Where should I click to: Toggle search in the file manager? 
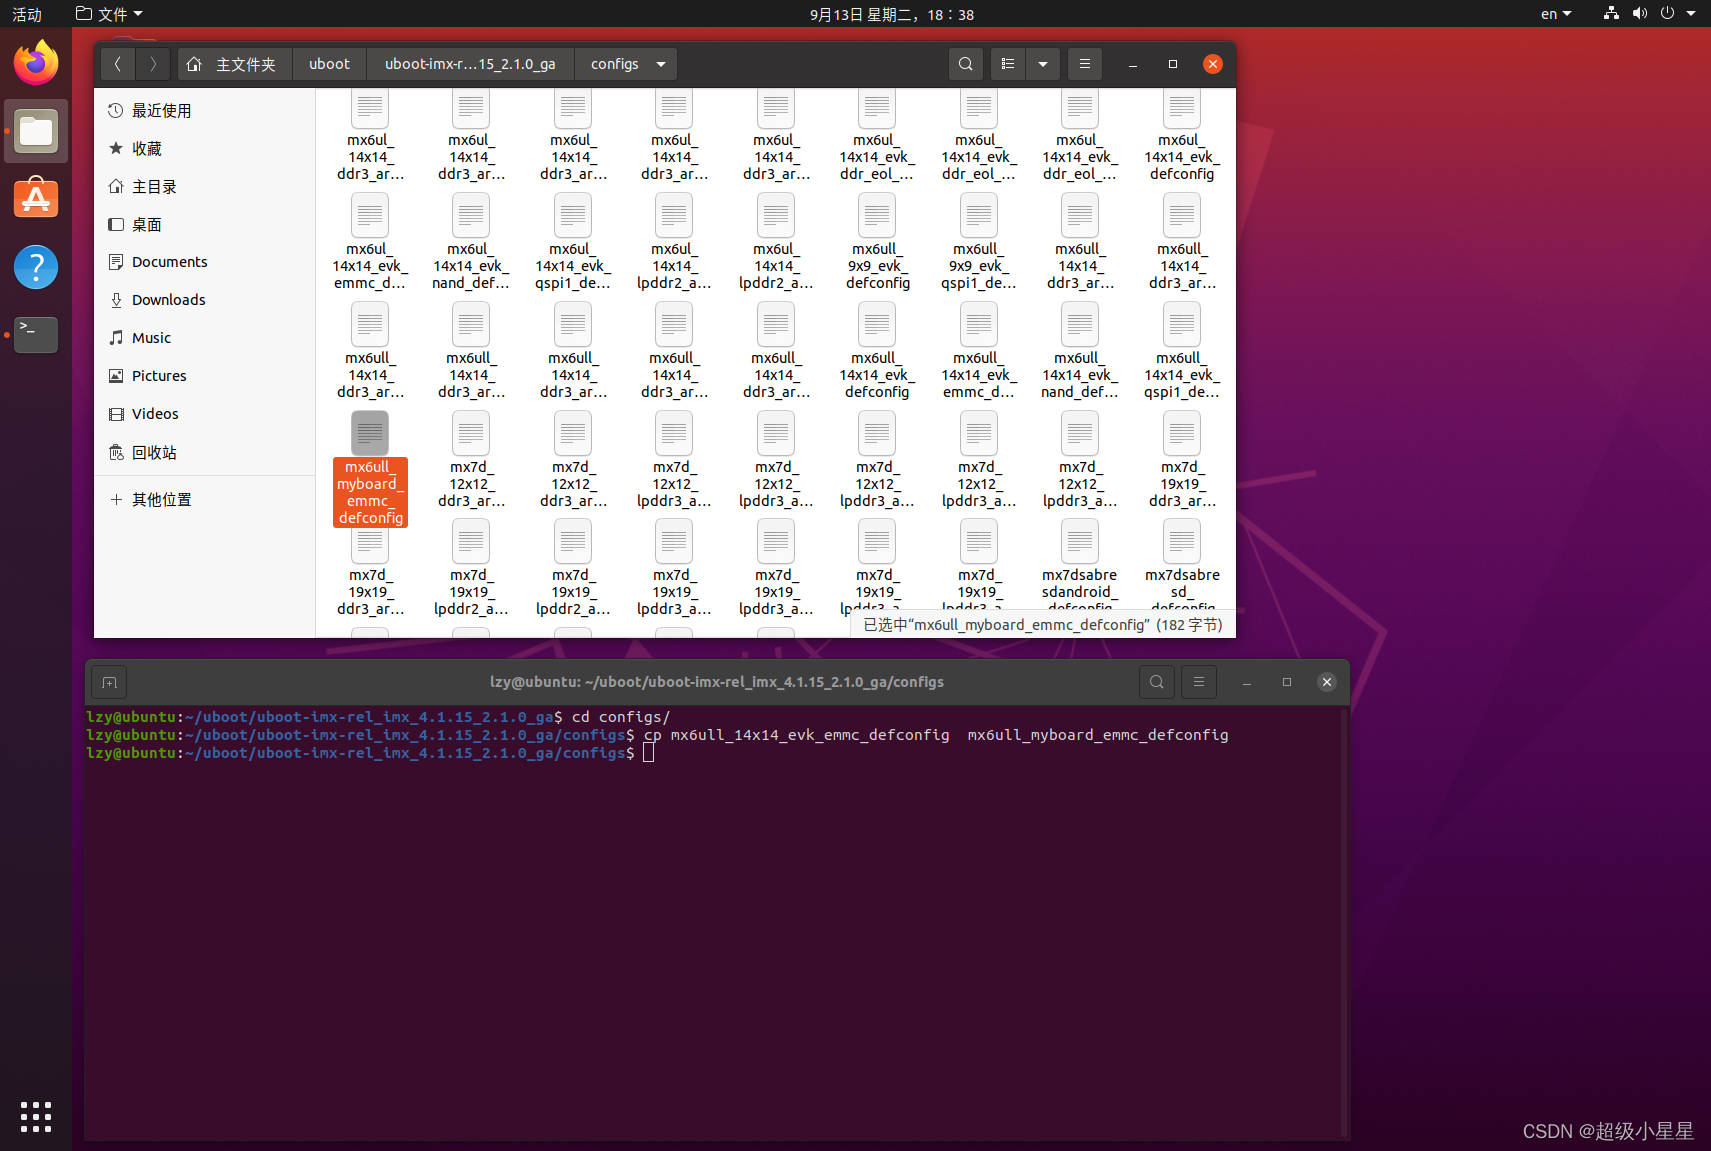(965, 63)
